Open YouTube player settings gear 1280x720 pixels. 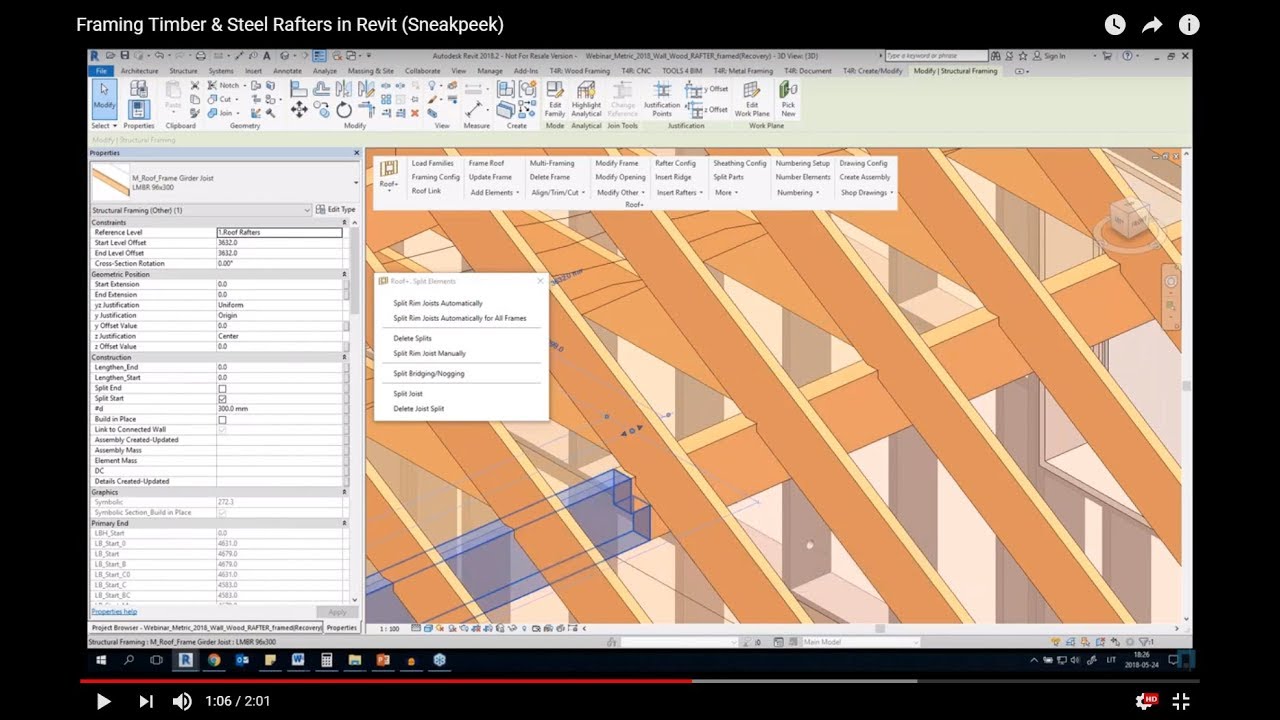1144,701
